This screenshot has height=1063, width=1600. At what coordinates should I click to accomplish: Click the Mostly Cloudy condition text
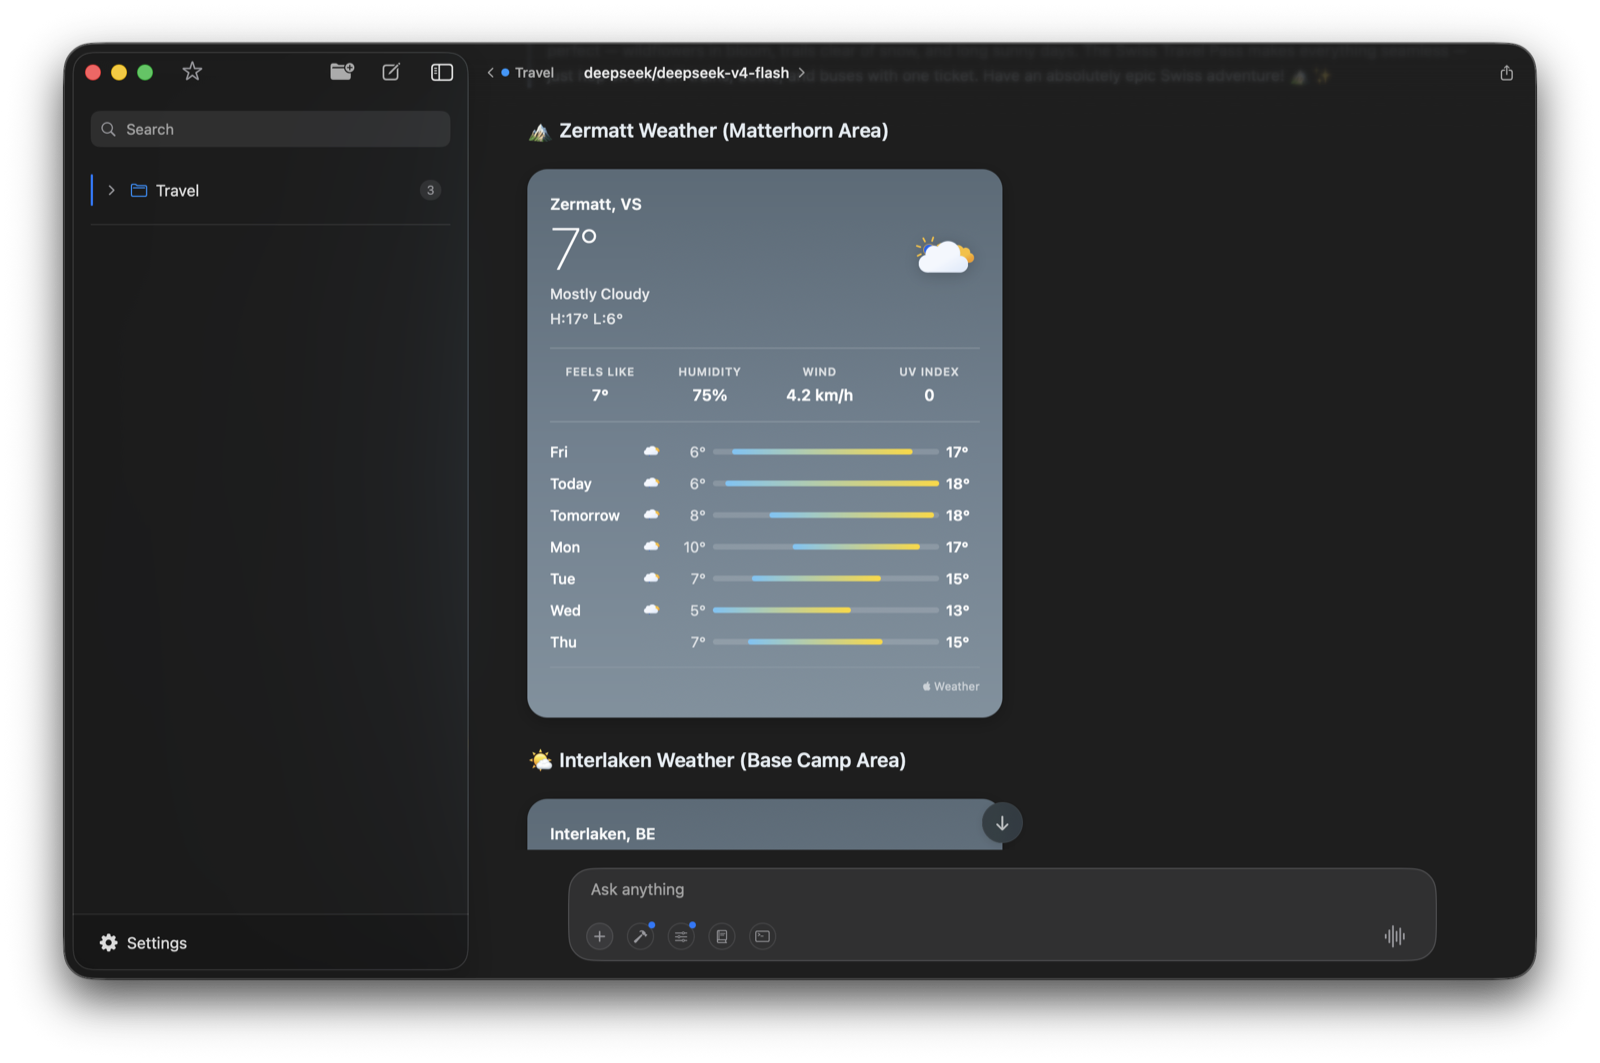(x=600, y=294)
